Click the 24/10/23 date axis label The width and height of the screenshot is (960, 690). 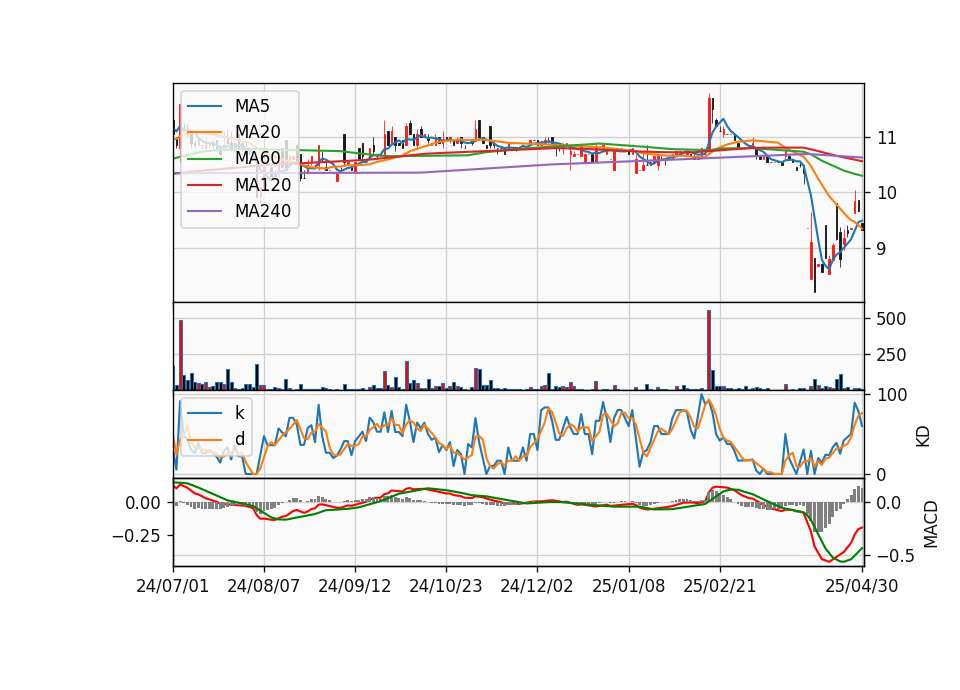click(x=446, y=586)
